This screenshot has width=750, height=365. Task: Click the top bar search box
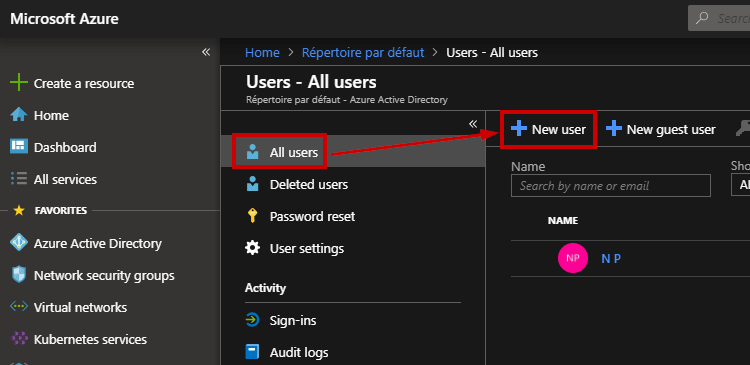pos(719,18)
